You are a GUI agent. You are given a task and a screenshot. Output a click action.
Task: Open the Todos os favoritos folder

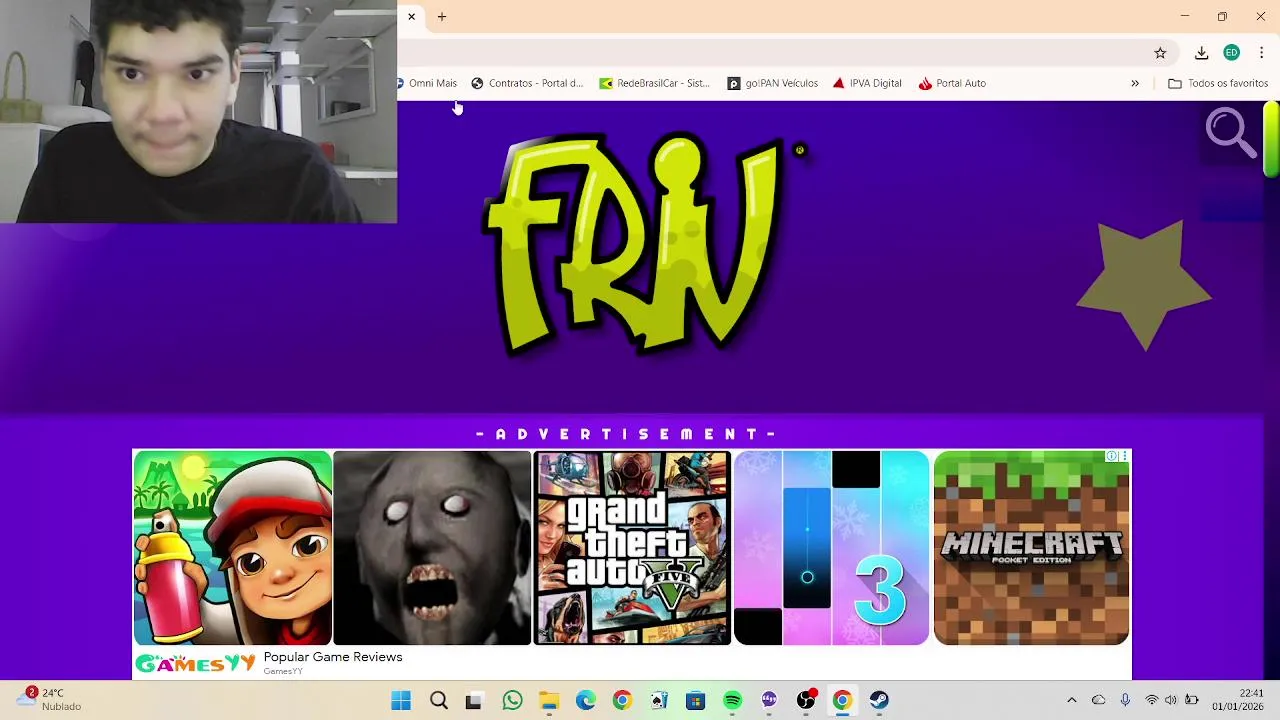click(1218, 83)
